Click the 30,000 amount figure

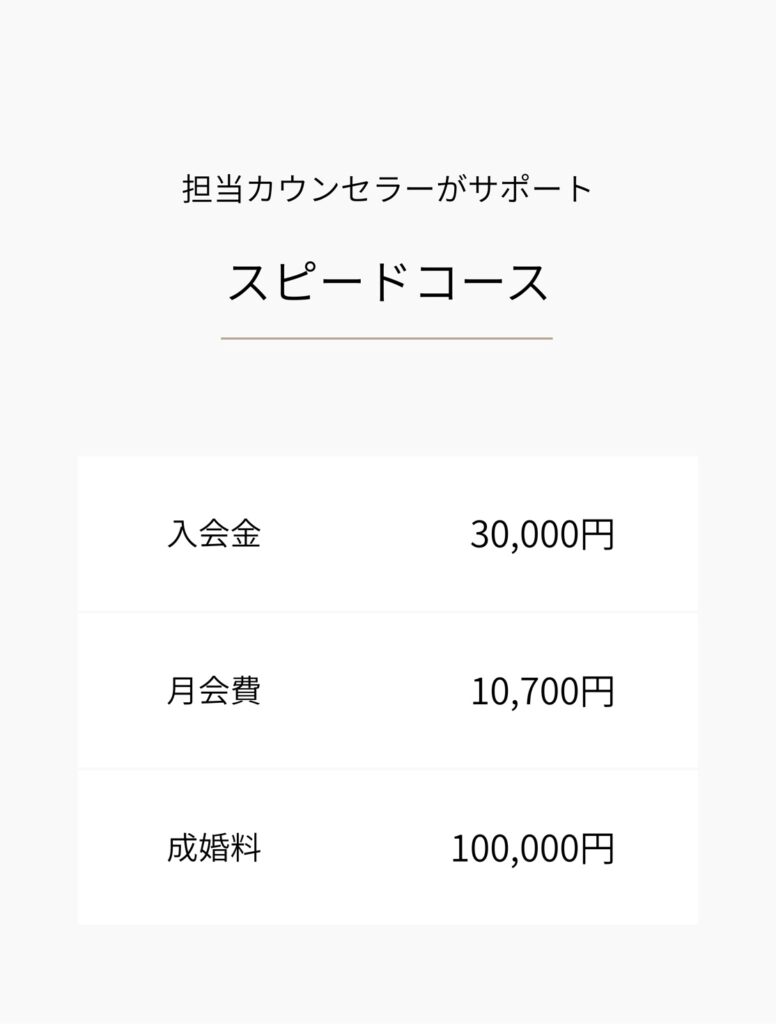point(525,534)
